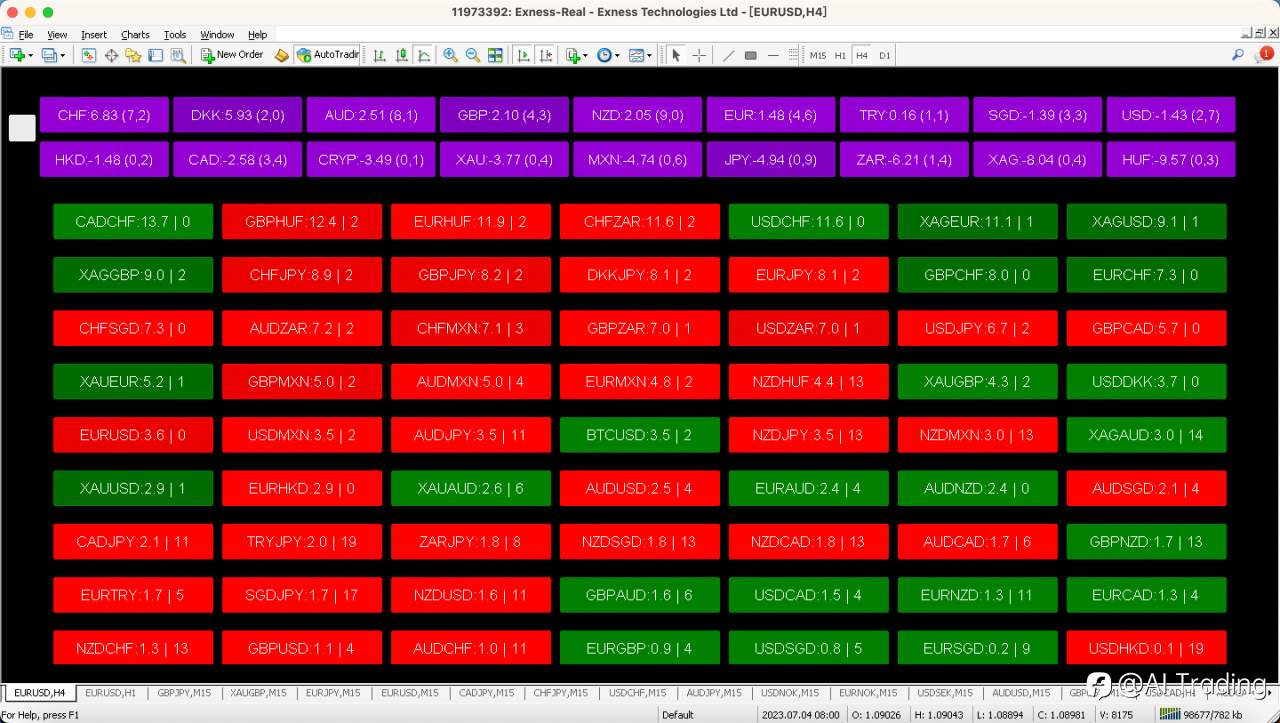Open the Navigator favorites folder icon
1280x723 pixels.
tap(133, 55)
